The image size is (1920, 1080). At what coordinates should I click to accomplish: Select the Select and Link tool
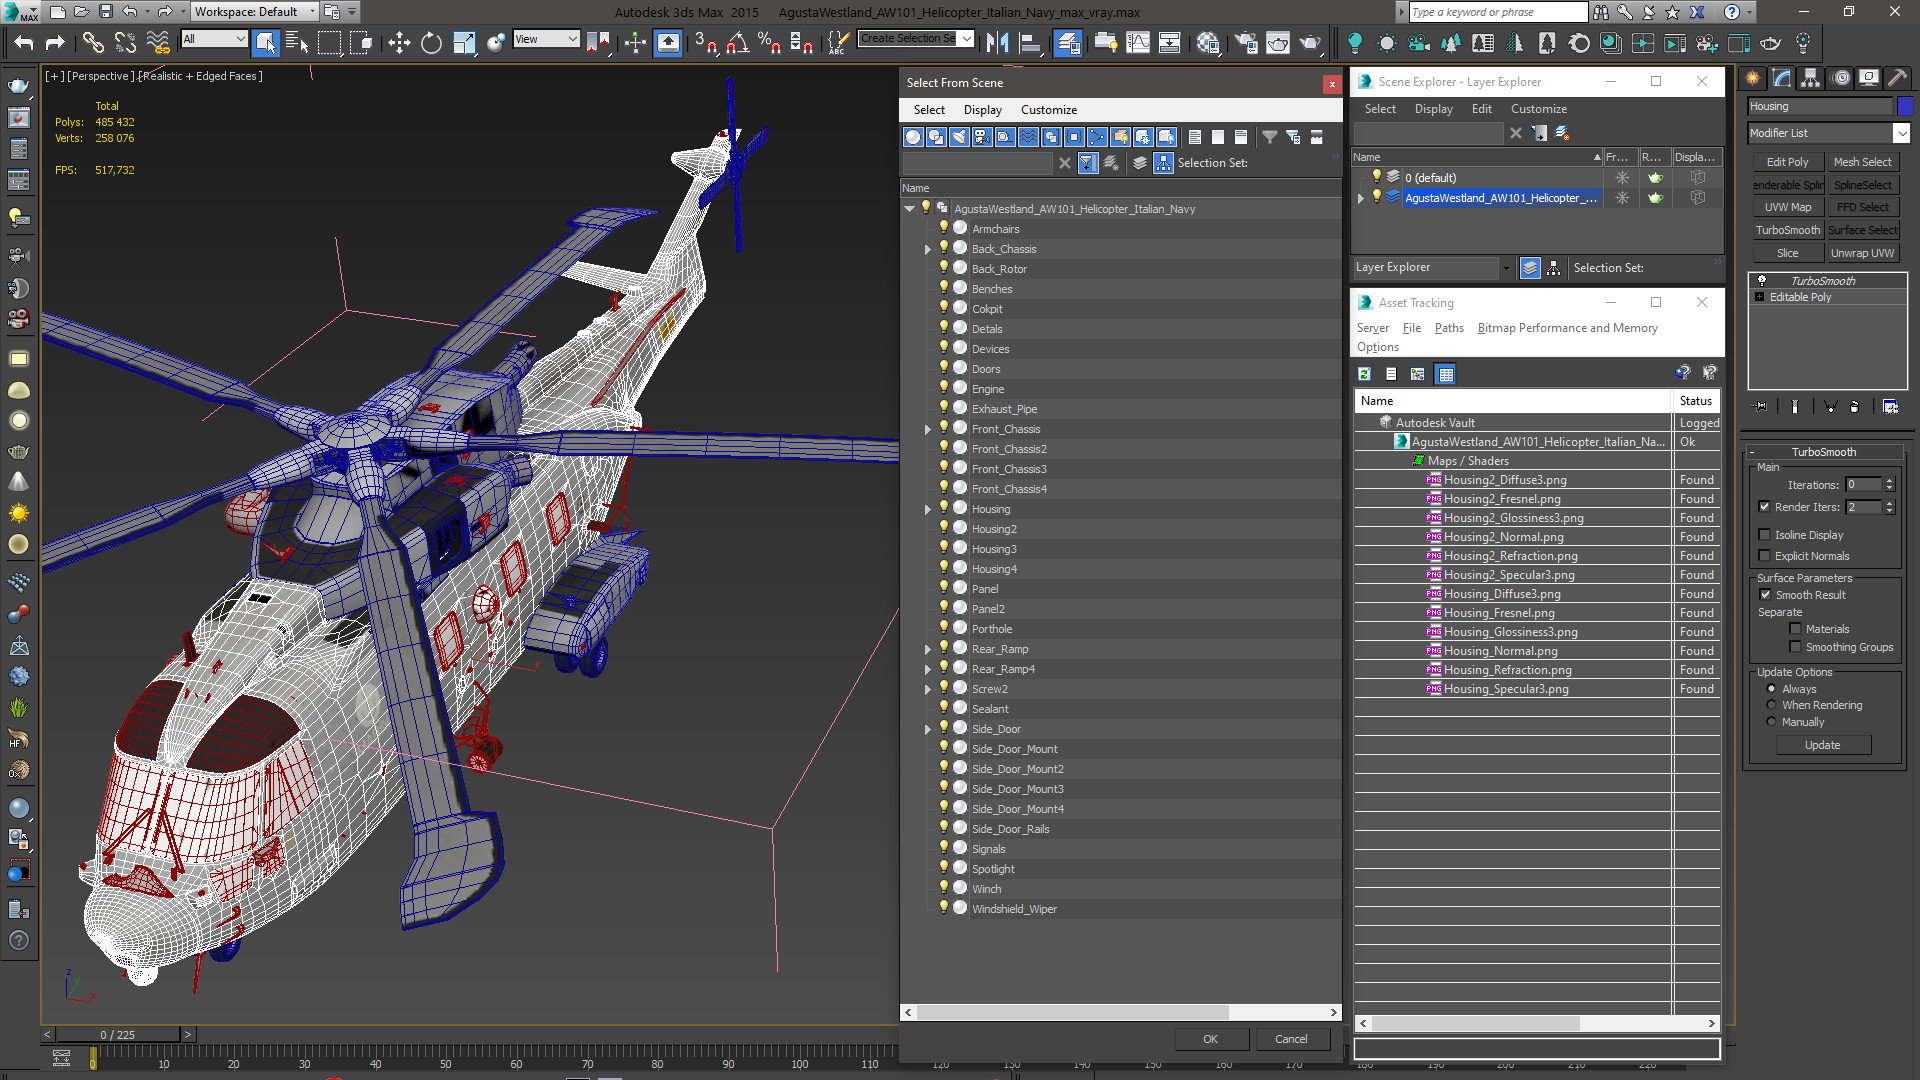click(x=92, y=42)
